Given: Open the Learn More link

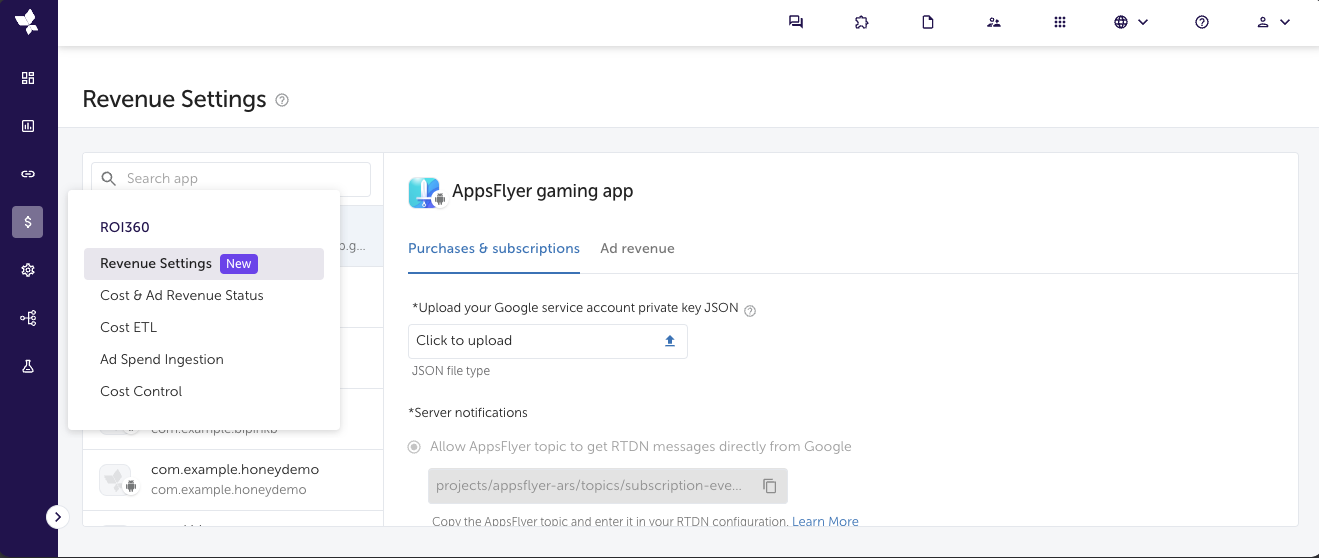Looking at the screenshot, I should (825, 521).
